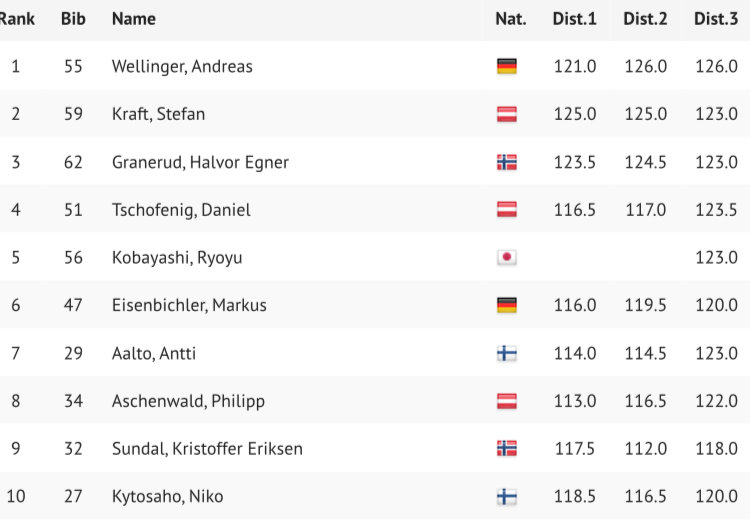The width and height of the screenshot is (750, 526).
Task: Click the Nat. column header
Action: [x=510, y=19]
